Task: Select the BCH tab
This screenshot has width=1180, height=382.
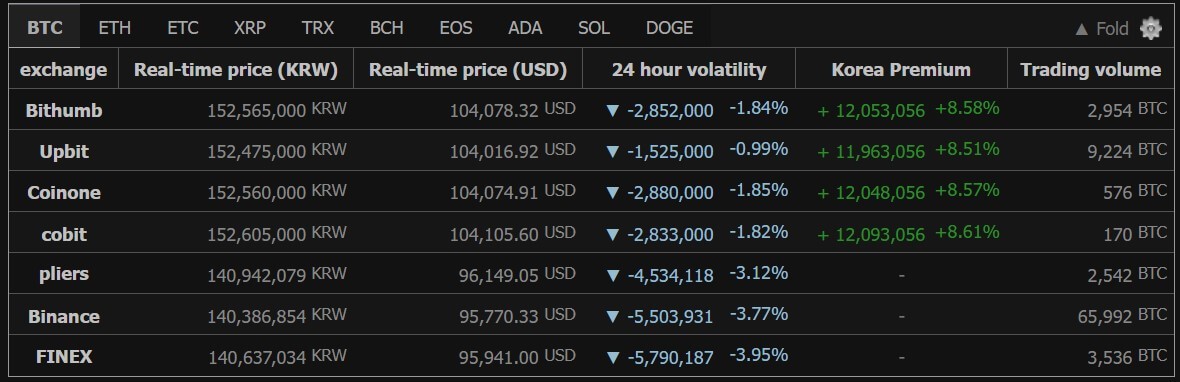Action: pos(387,28)
